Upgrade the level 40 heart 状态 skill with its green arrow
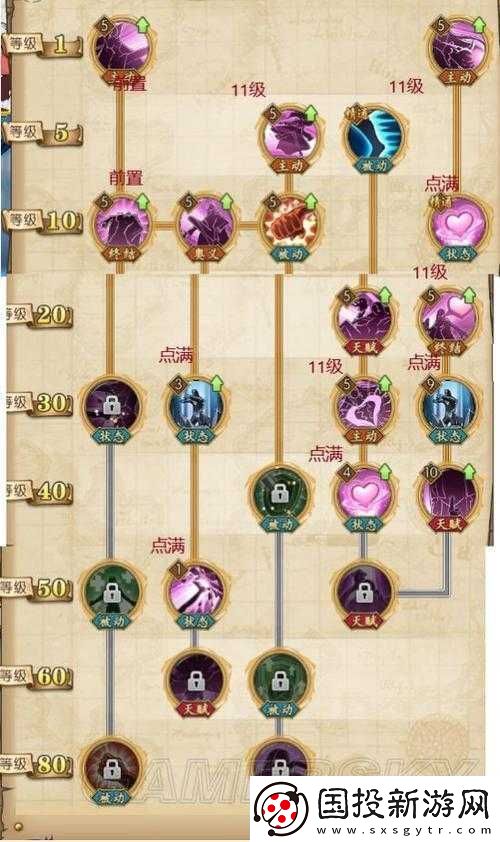 tap(385, 473)
